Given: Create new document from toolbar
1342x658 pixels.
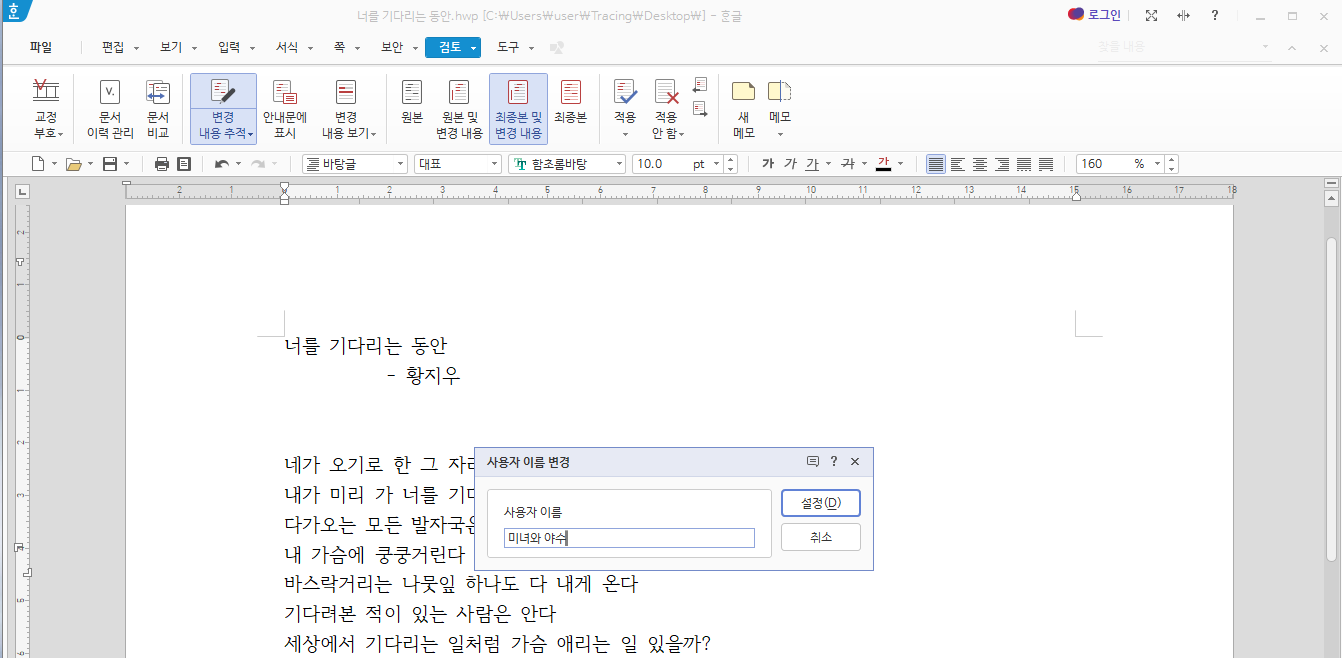Looking at the screenshot, I should click(38, 164).
